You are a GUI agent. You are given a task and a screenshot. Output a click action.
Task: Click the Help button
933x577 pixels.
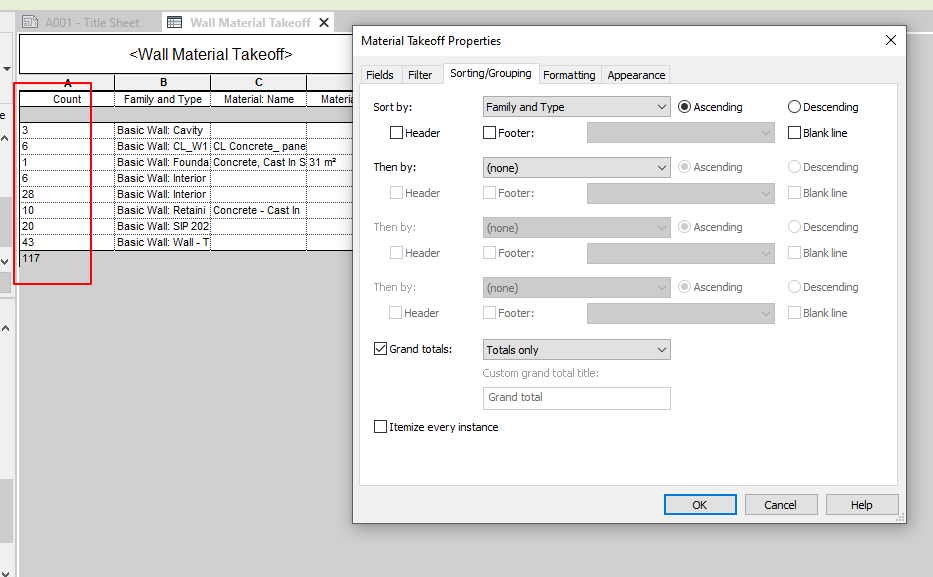tap(862, 504)
